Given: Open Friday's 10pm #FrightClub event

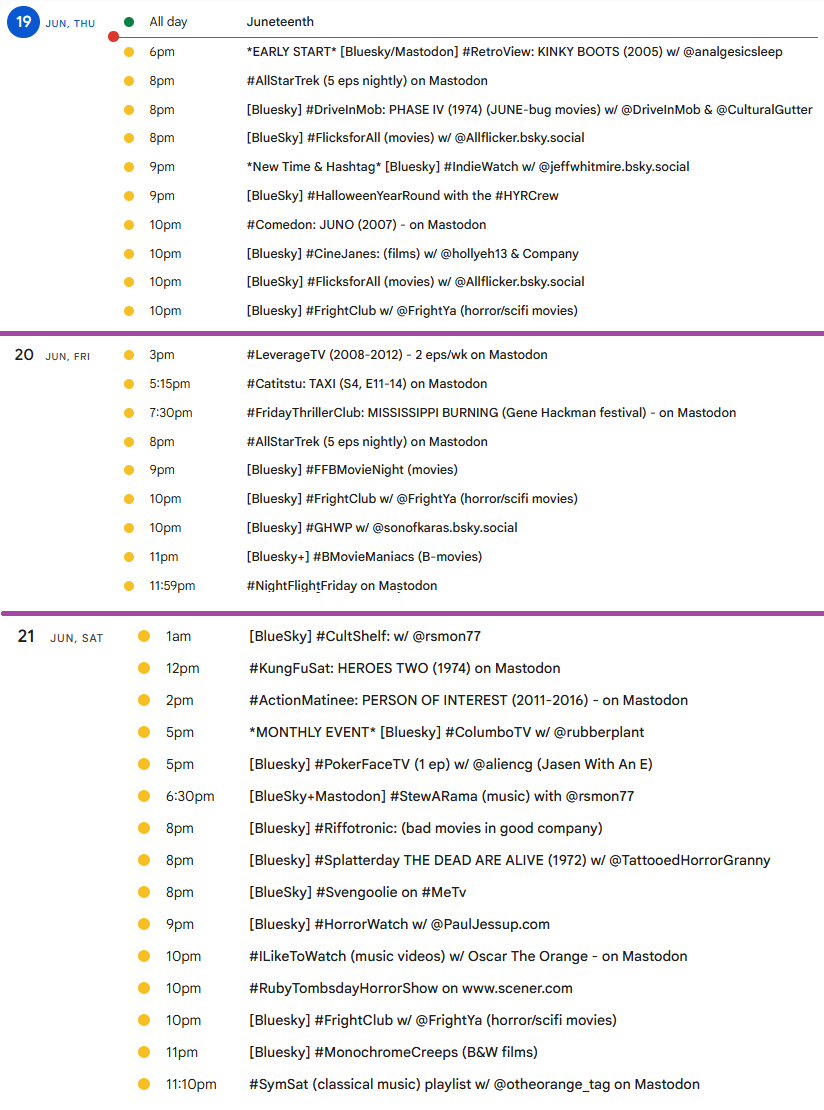Looking at the screenshot, I should click(411, 499).
